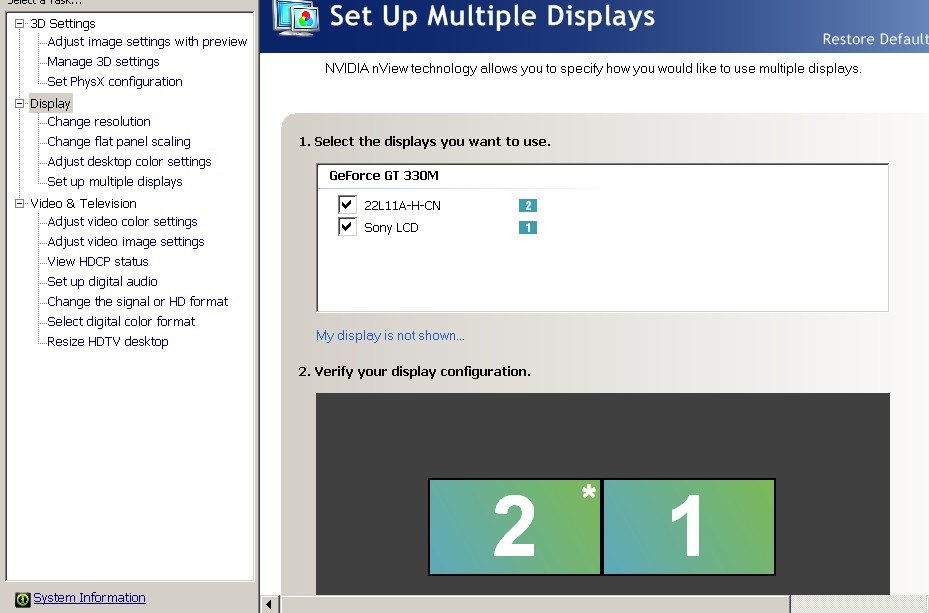
Task: Open Select digital color format
Action: click(x=121, y=322)
